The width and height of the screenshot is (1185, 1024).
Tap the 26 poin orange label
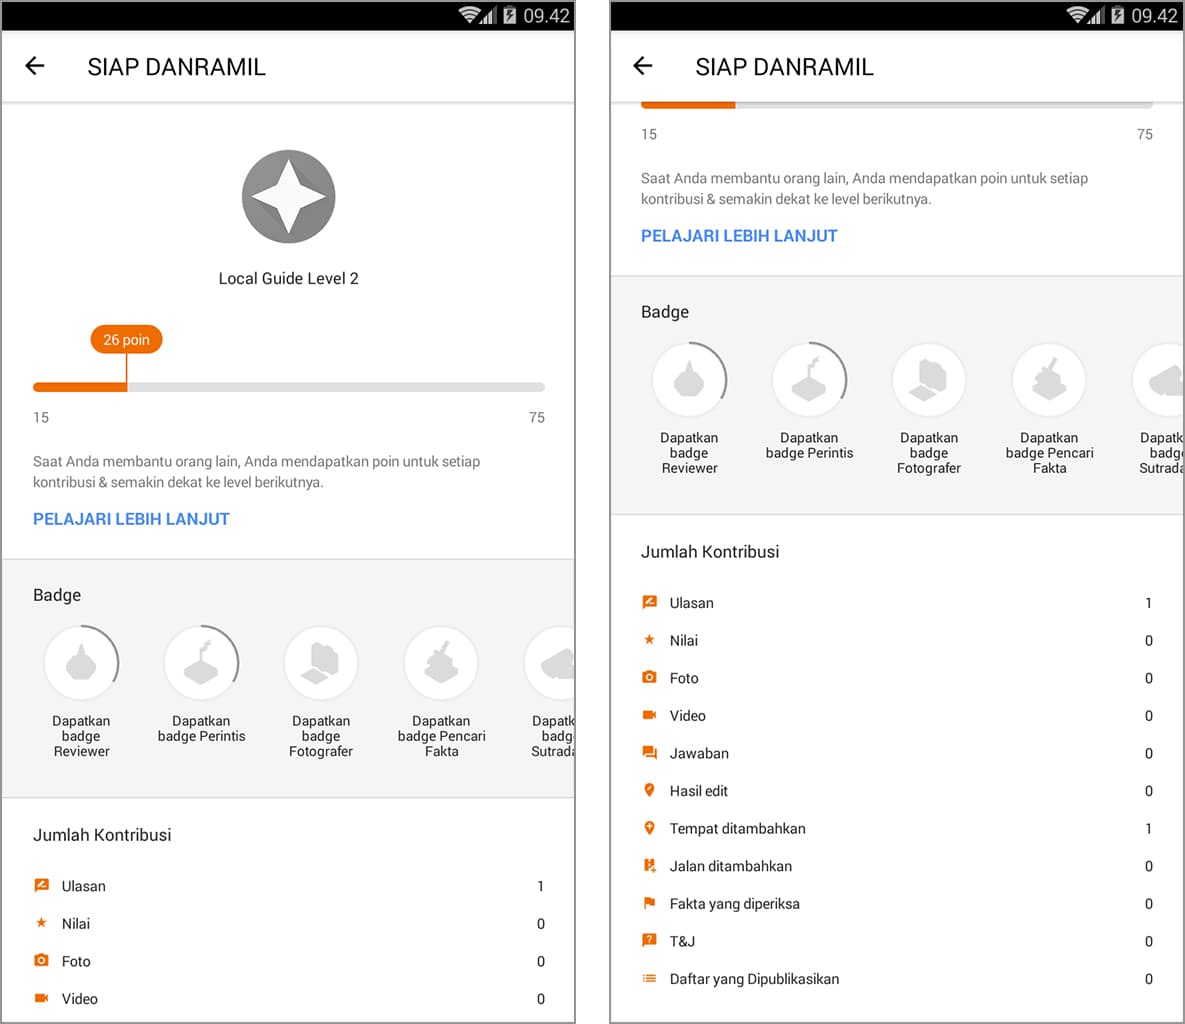(126, 339)
